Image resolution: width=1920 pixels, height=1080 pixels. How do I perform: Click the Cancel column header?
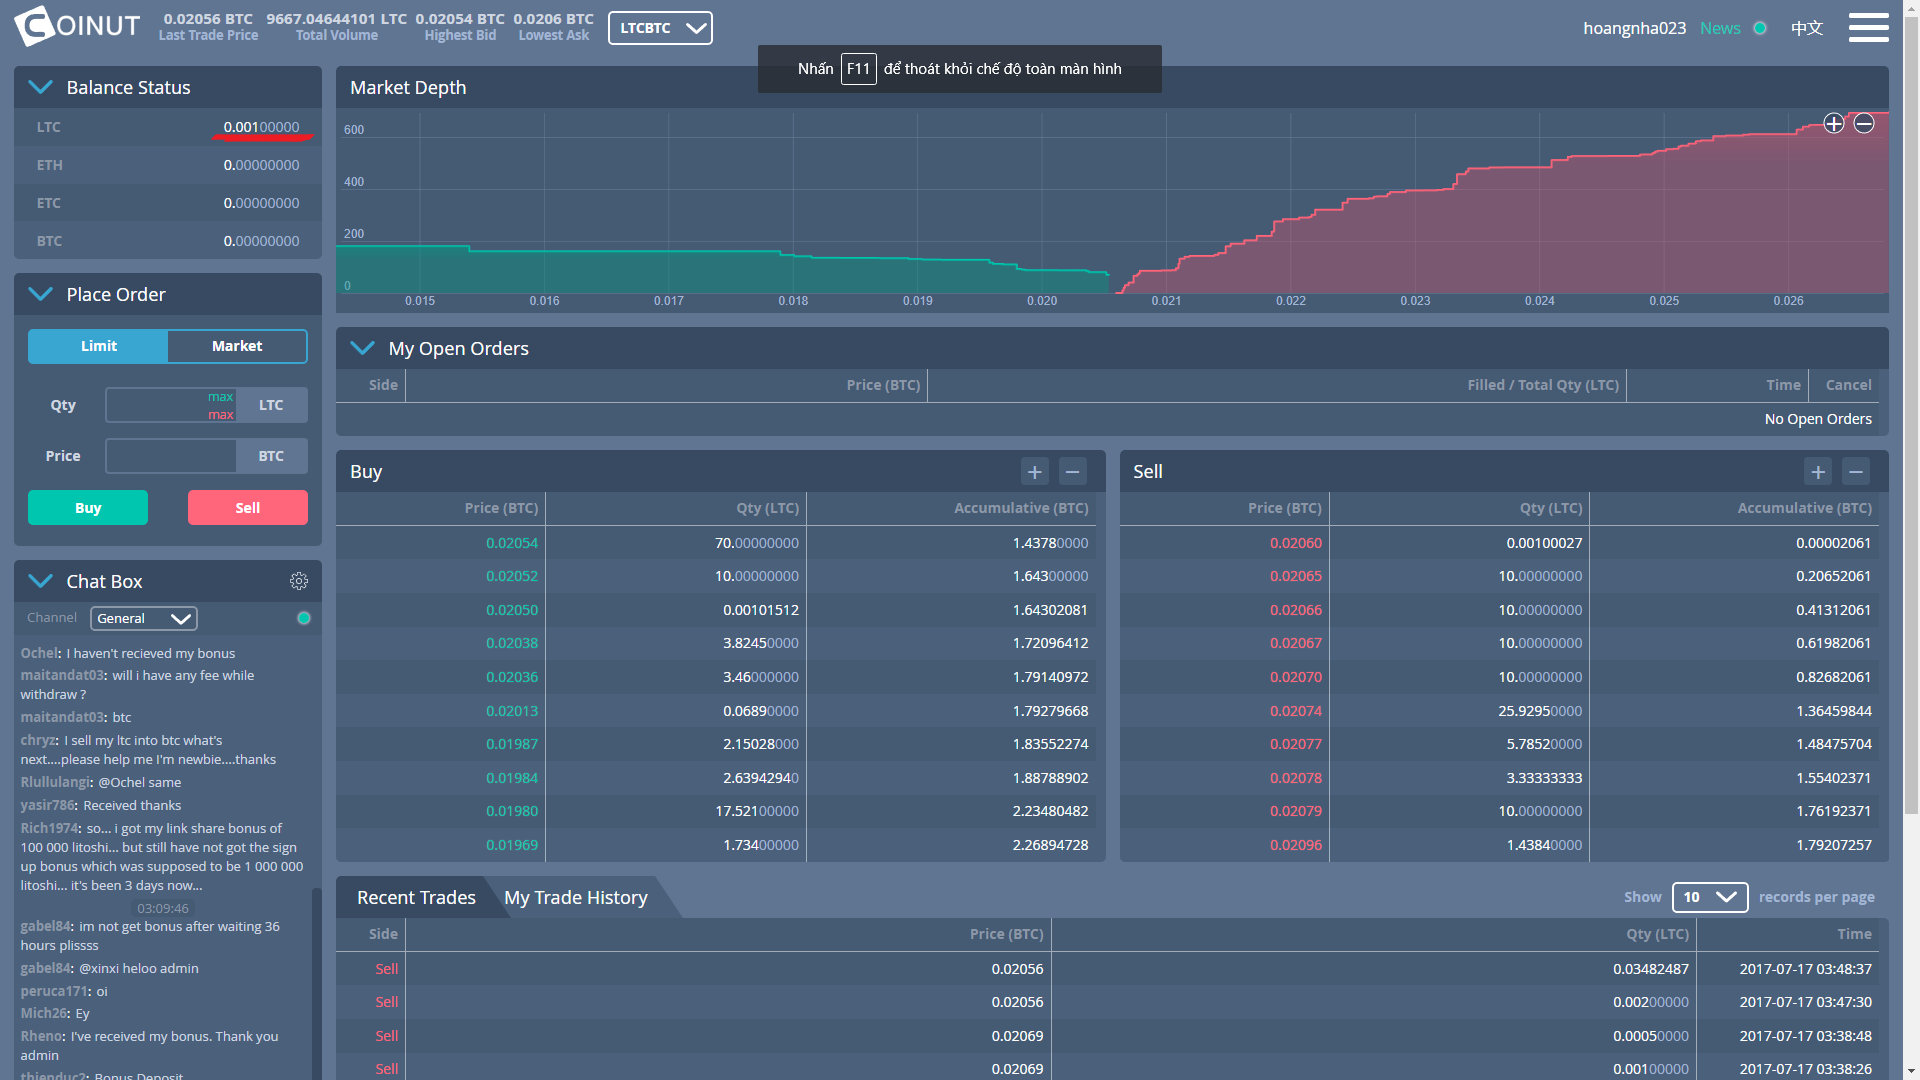click(1848, 385)
